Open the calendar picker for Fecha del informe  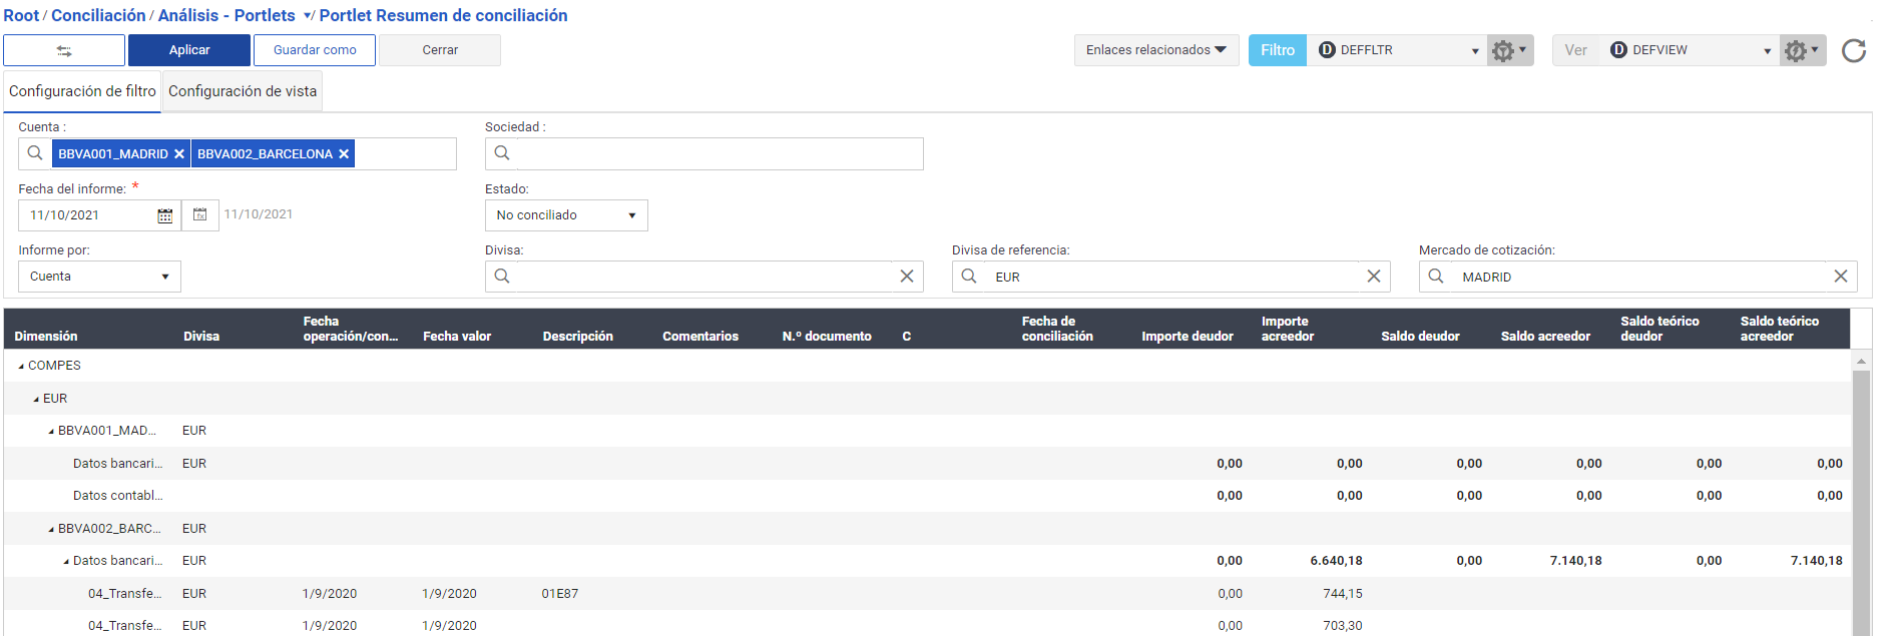[x=165, y=216]
